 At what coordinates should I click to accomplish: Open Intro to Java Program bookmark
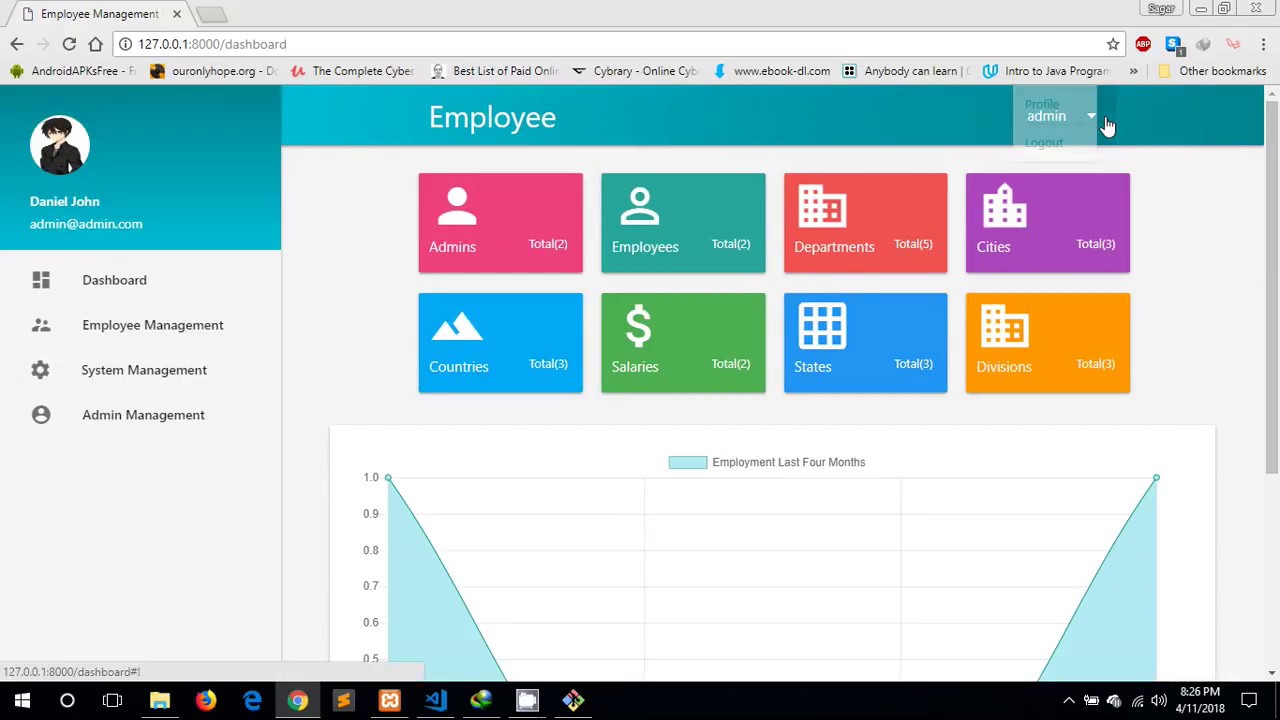coord(1047,71)
